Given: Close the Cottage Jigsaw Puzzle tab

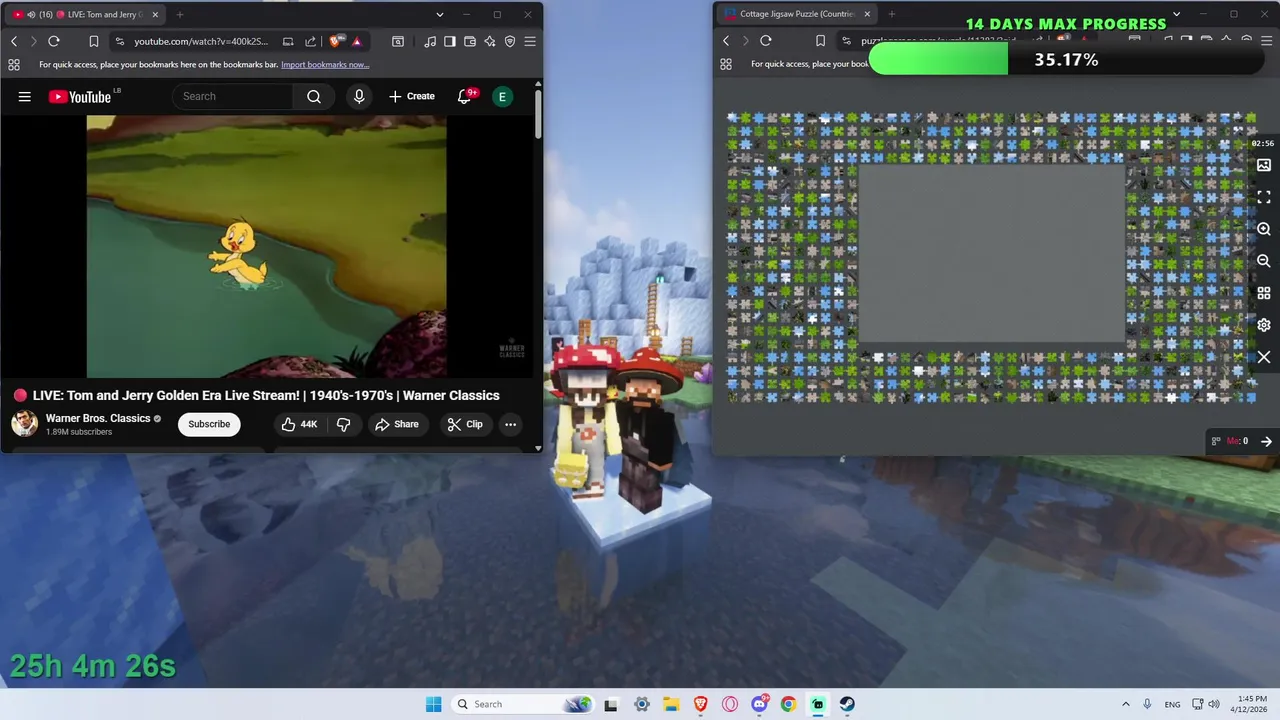Looking at the screenshot, I should 867,14.
